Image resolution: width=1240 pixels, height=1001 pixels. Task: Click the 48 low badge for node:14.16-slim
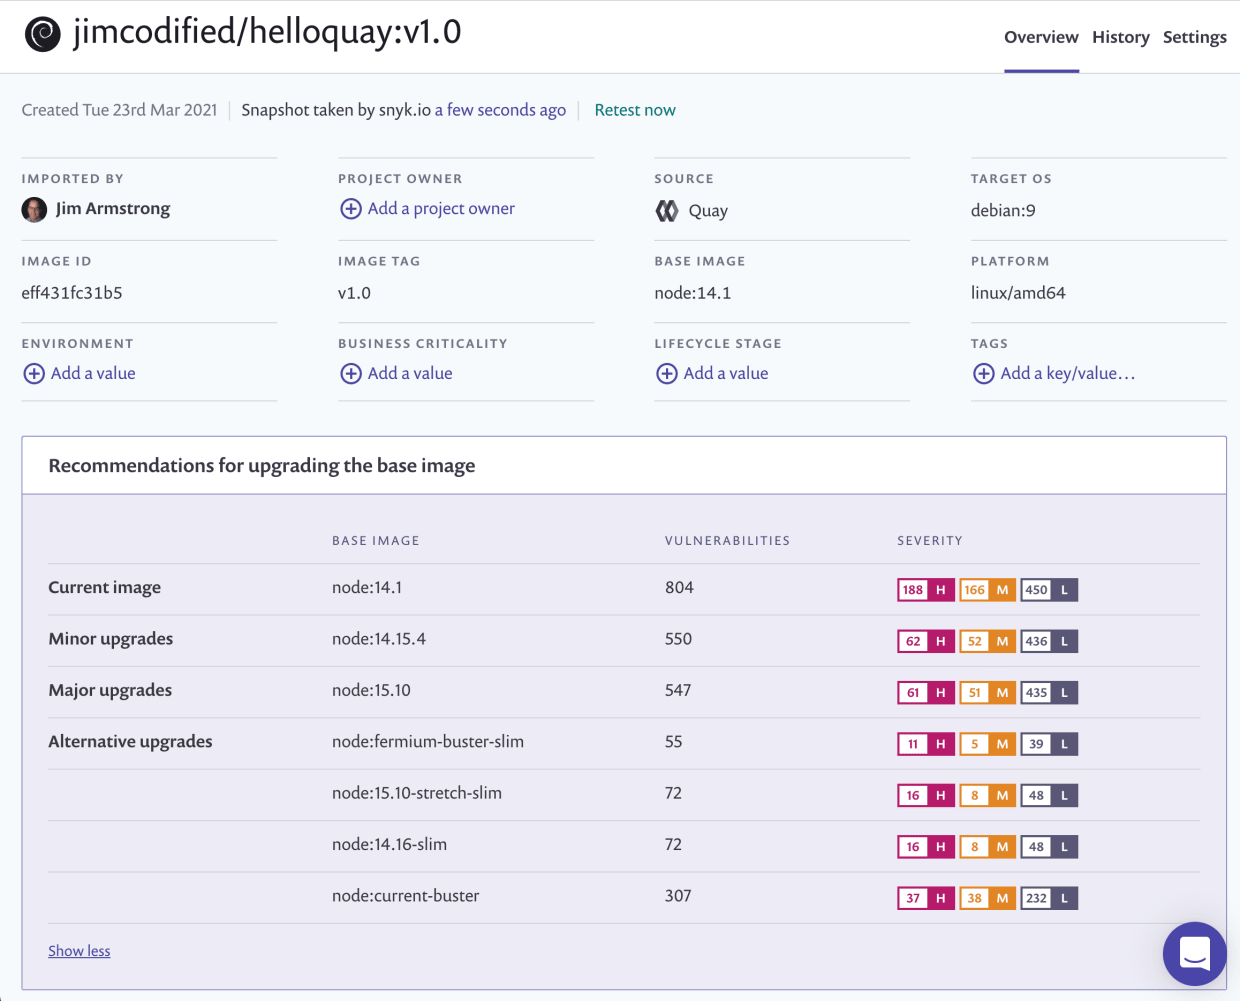tap(1049, 847)
